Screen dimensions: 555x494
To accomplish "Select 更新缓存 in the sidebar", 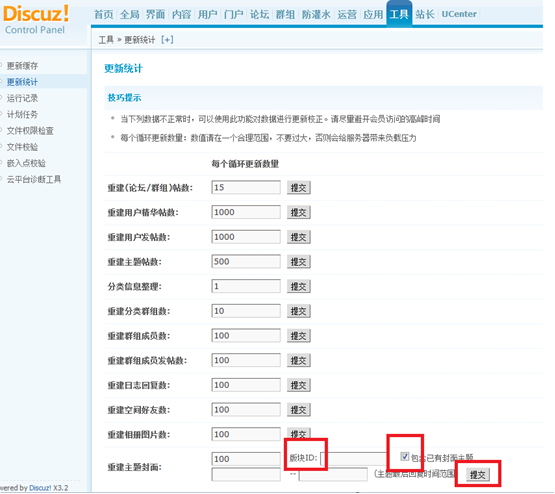I will click(22, 66).
